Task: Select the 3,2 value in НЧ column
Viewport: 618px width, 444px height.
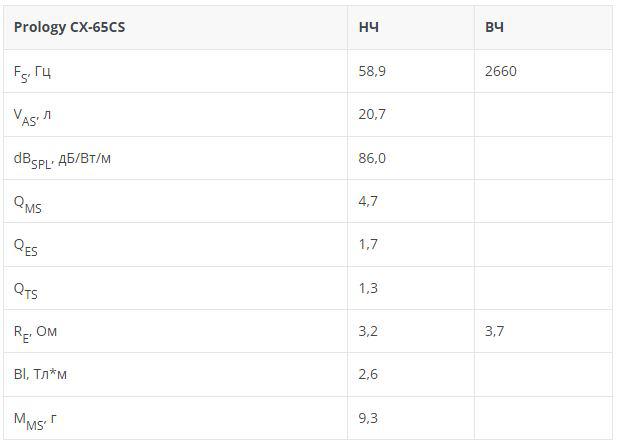Action: coord(368,330)
